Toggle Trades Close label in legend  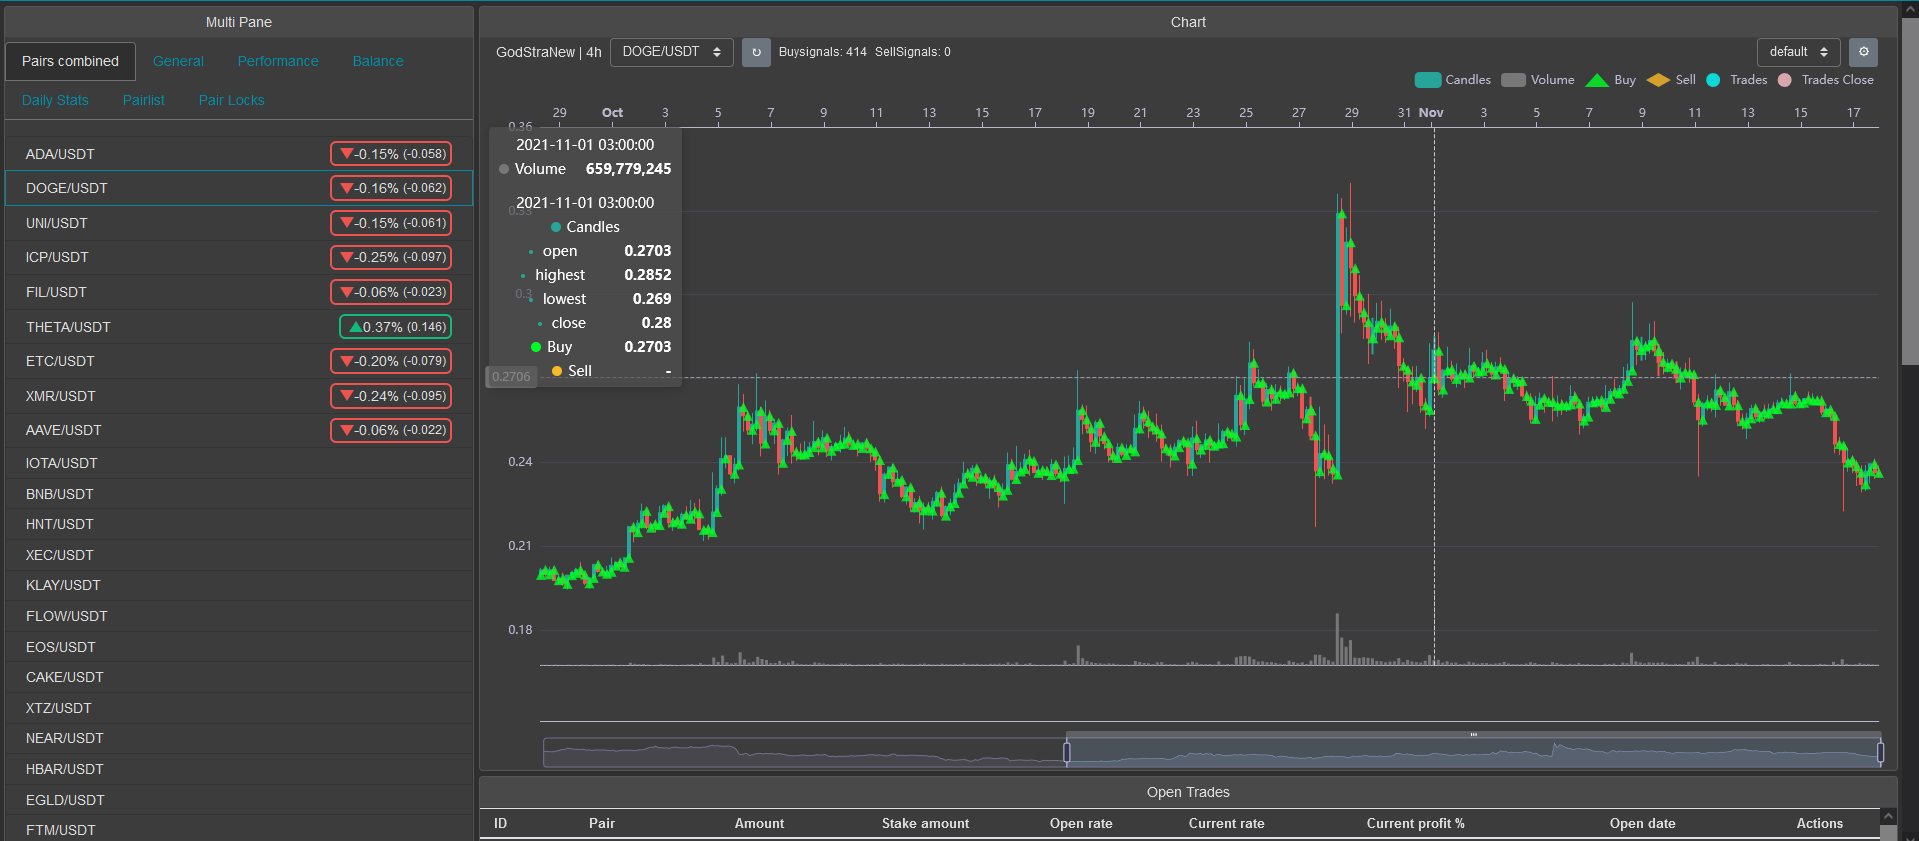coord(1837,80)
